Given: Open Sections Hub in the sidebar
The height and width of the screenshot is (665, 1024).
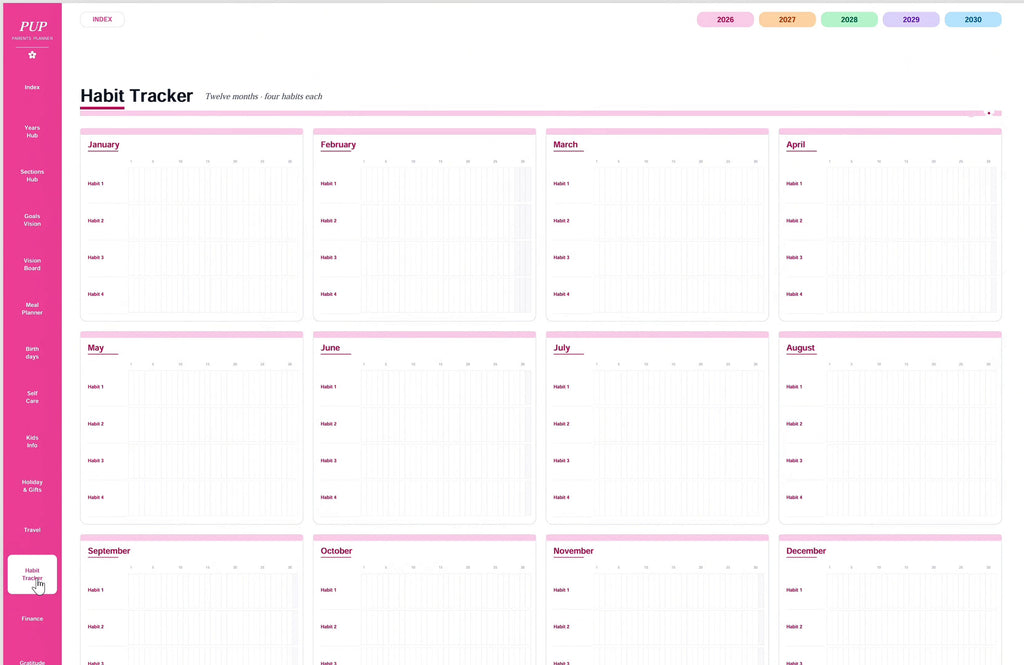Looking at the screenshot, I should coord(32,175).
